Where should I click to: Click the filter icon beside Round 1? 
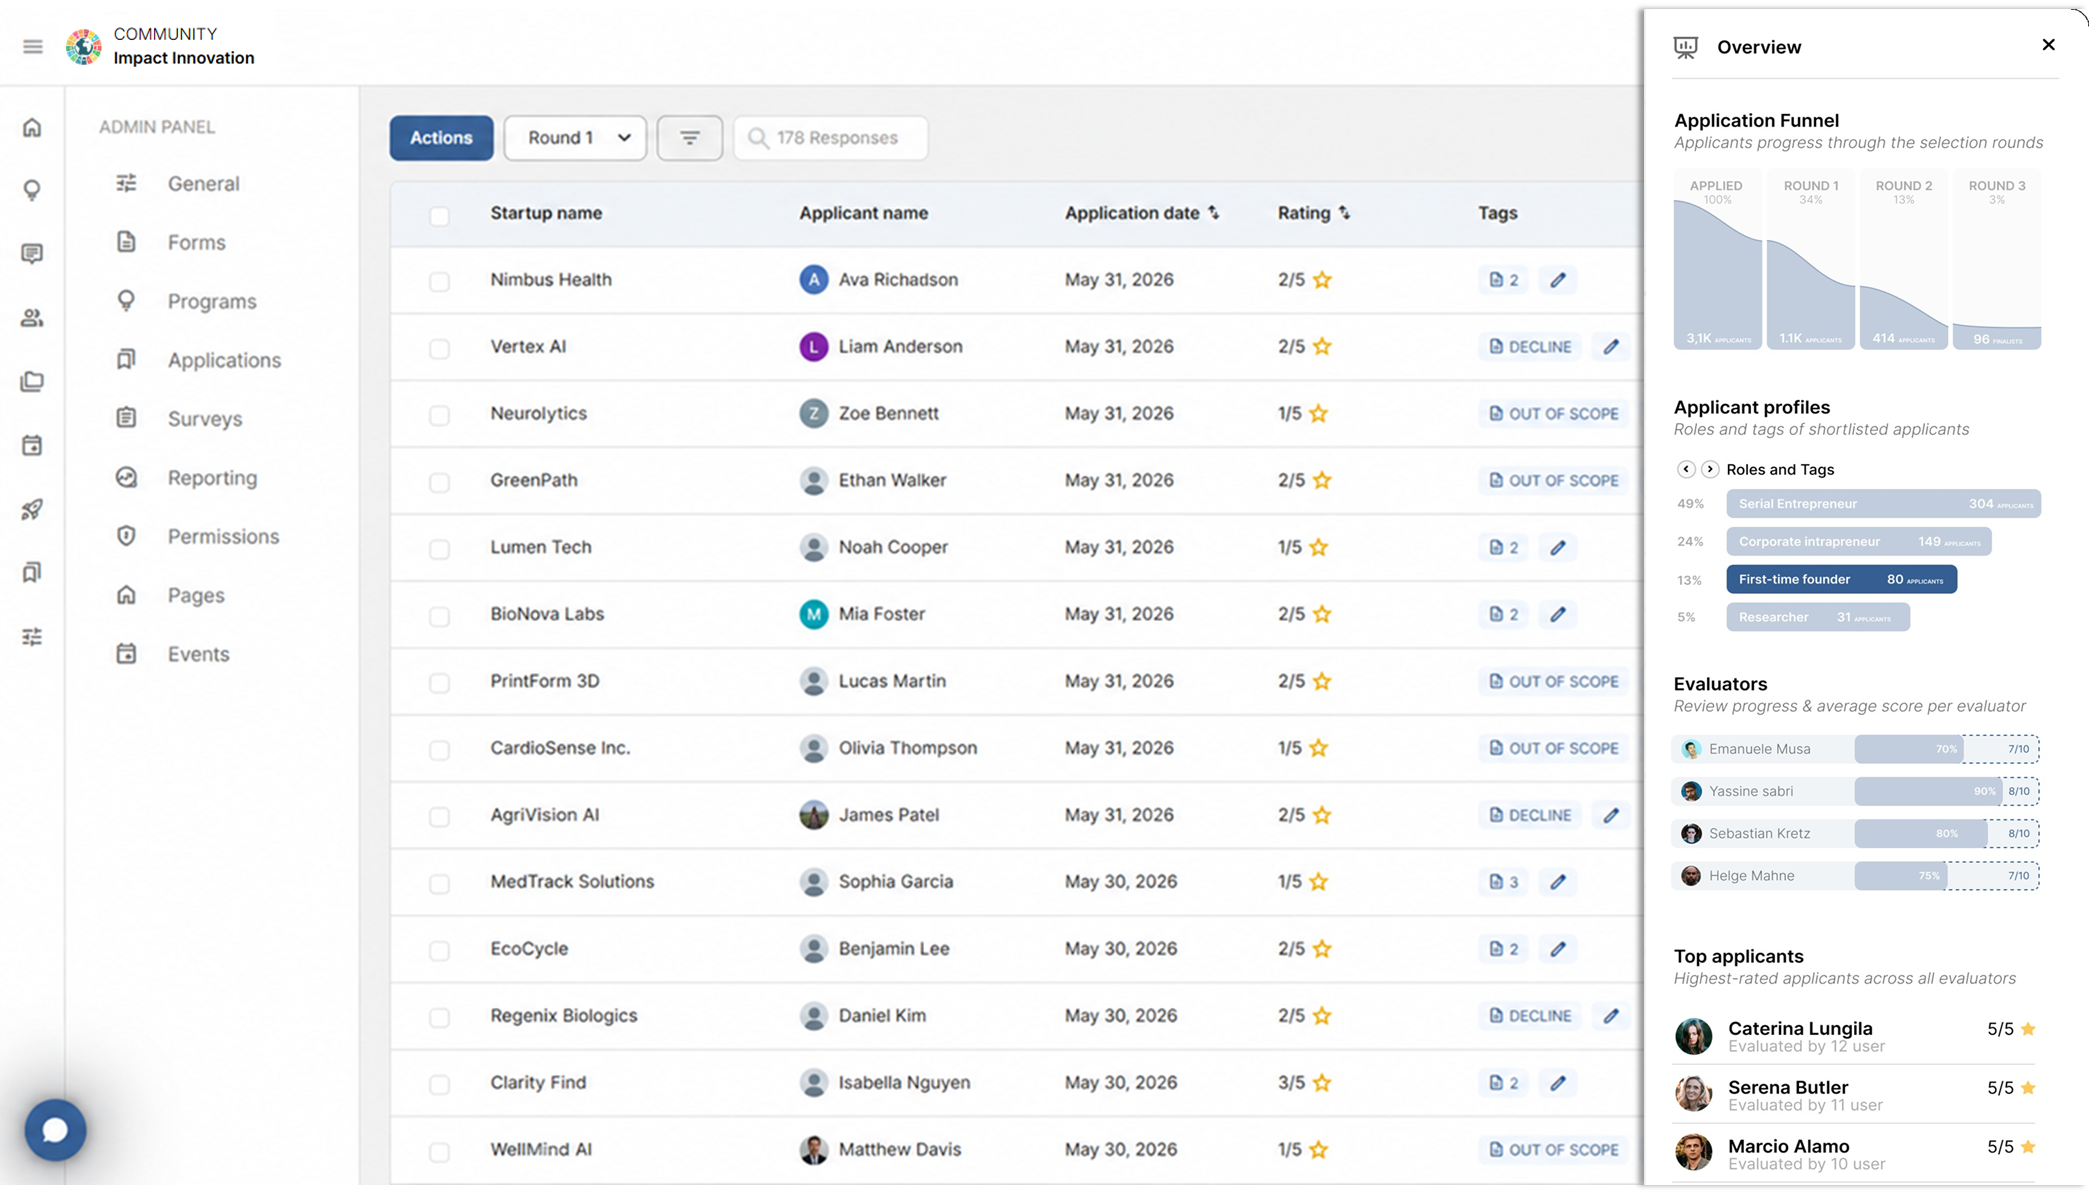tap(689, 138)
